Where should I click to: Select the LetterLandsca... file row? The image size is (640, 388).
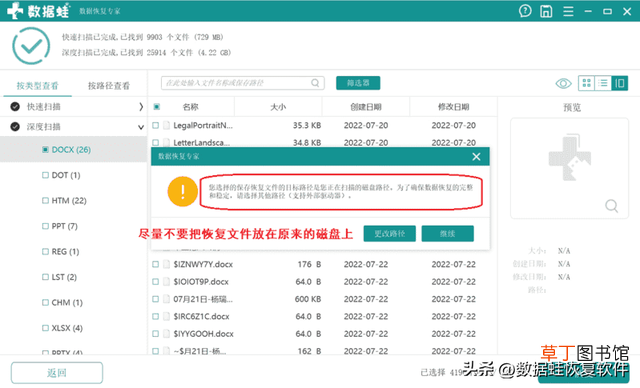322,142
